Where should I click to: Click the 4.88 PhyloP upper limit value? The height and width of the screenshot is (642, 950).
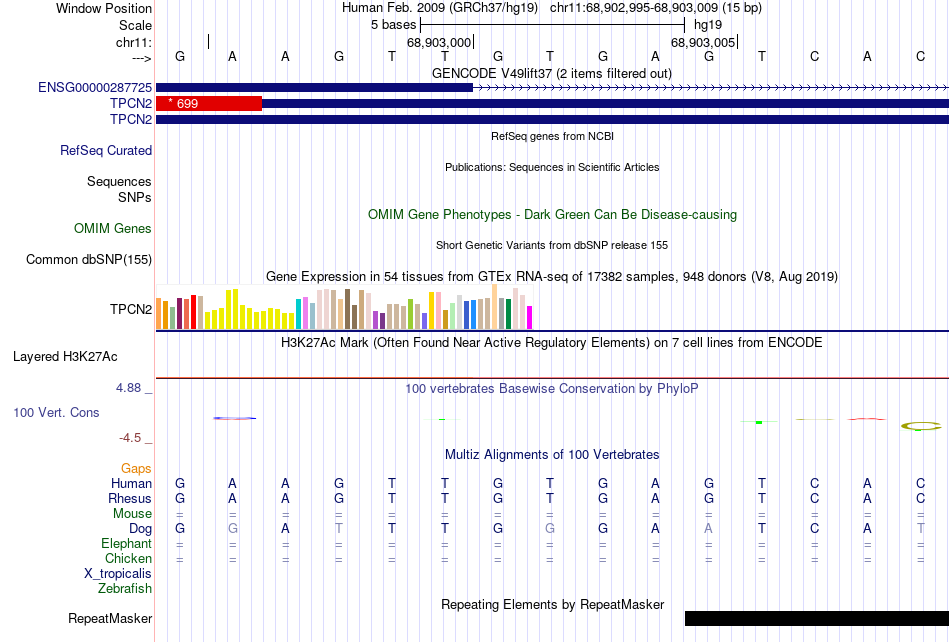coord(128,388)
